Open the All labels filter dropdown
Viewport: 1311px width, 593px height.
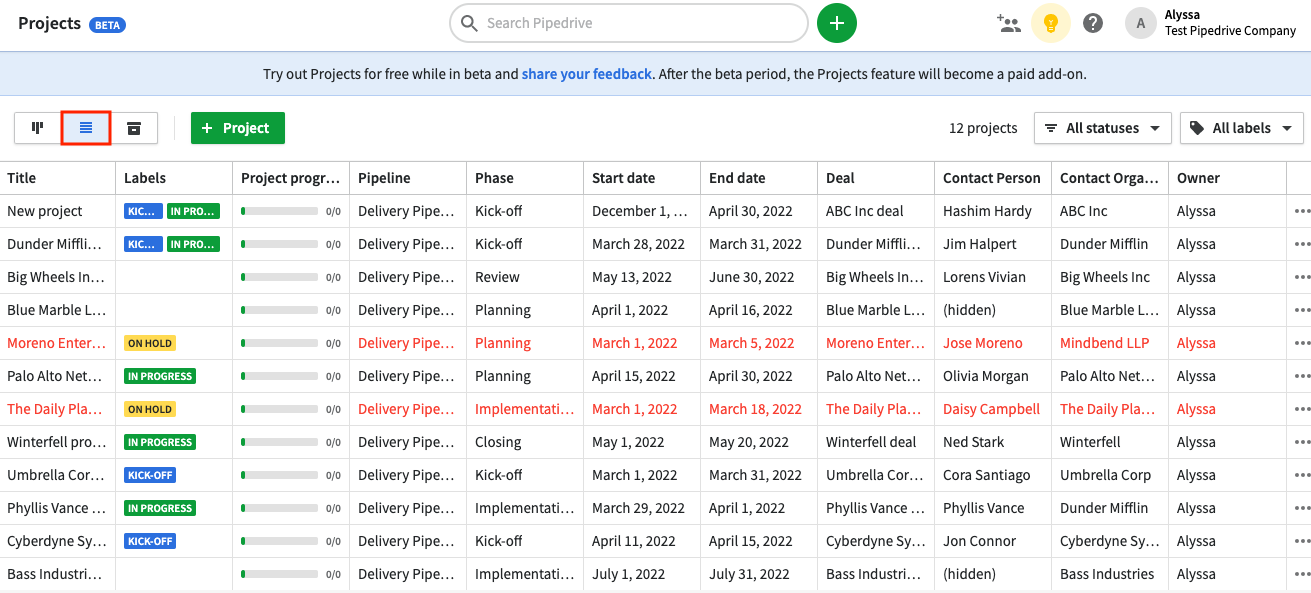1241,128
